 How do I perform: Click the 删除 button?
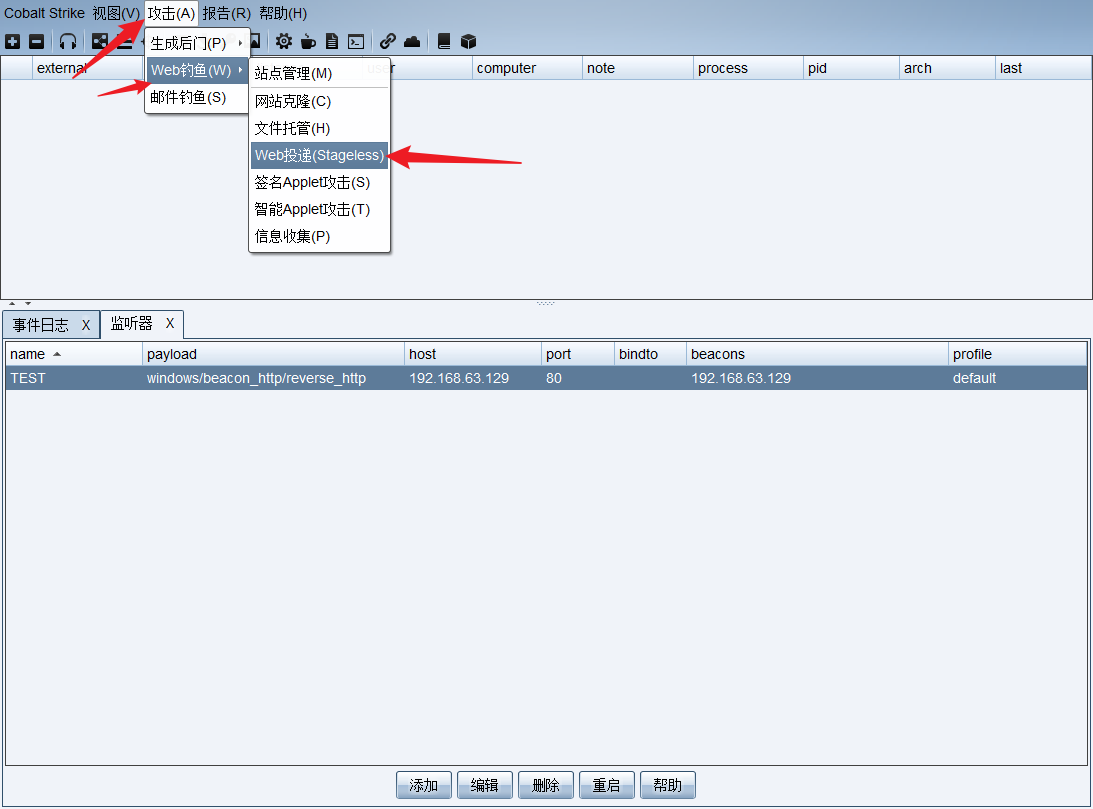(546, 785)
